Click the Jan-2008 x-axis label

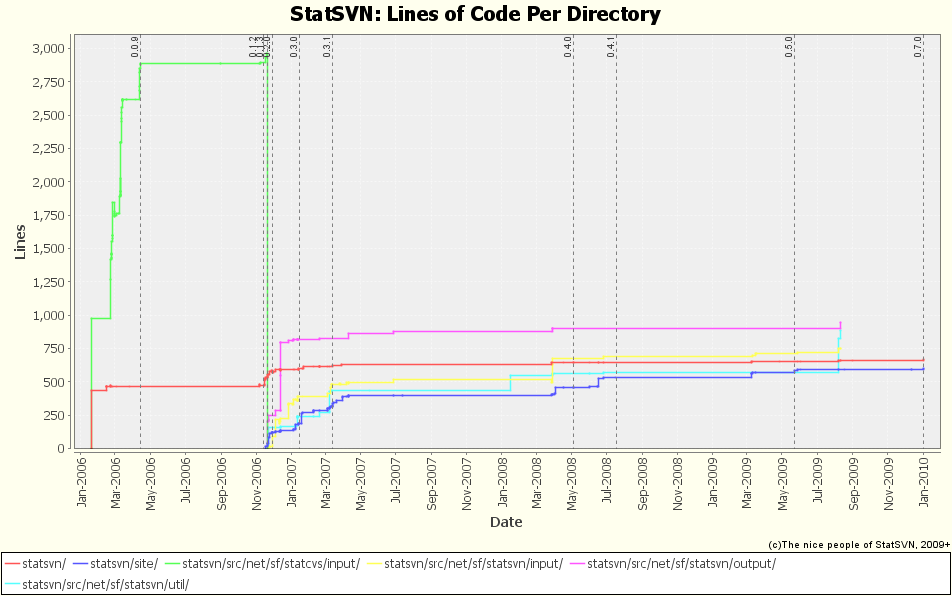(502, 483)
